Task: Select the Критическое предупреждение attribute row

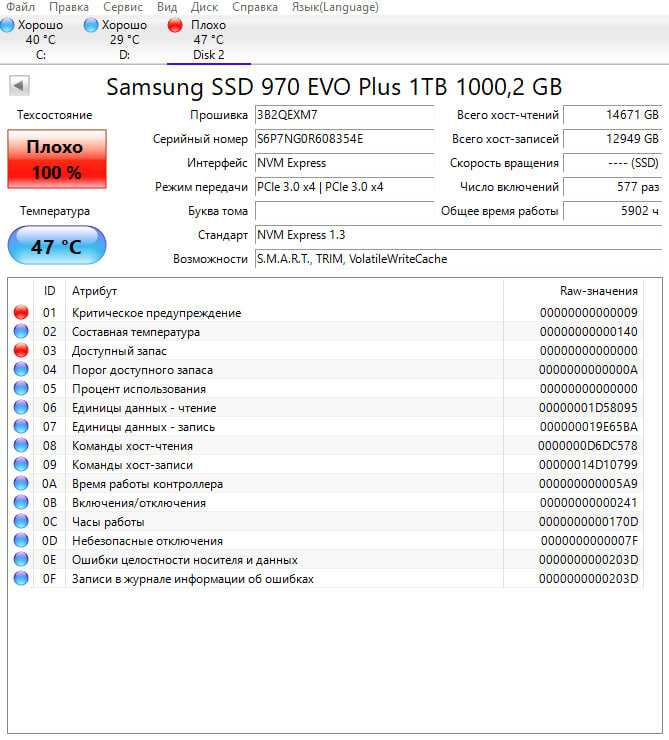Action: pyautogui.click(x=326, y=312)
